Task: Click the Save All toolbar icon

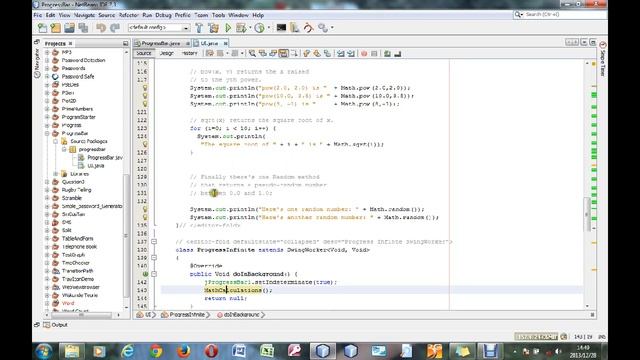Action: click(x=83, y=28)
